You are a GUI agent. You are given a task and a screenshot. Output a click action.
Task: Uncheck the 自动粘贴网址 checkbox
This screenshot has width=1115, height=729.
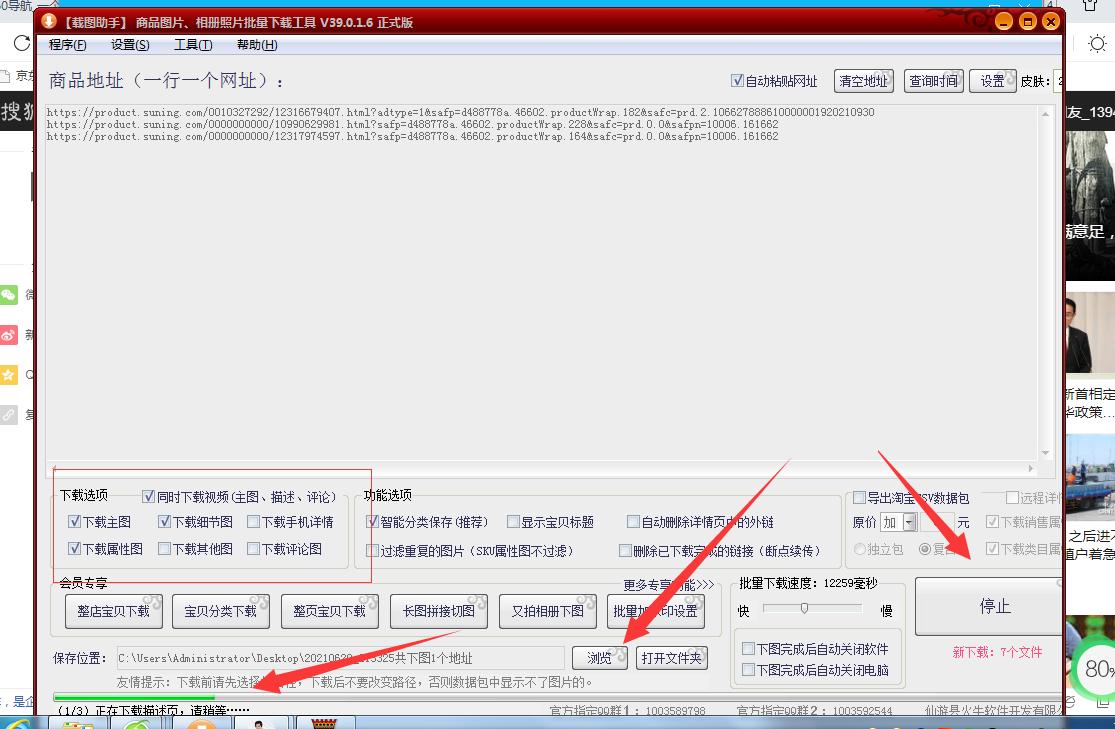click(737, 81)
